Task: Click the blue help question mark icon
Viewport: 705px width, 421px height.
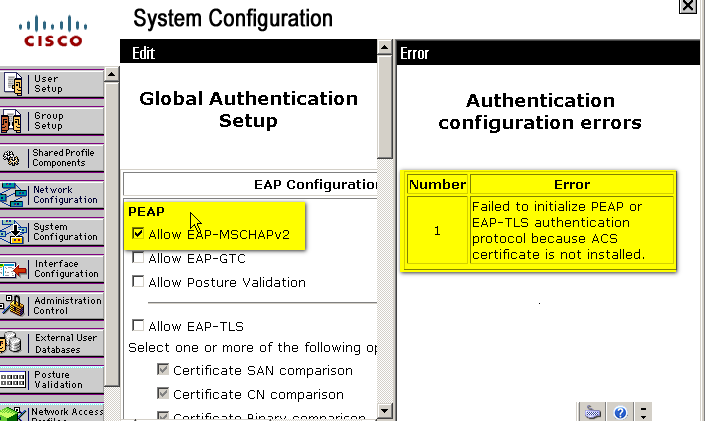Action: pyautogui.click(x=620, y=412)
